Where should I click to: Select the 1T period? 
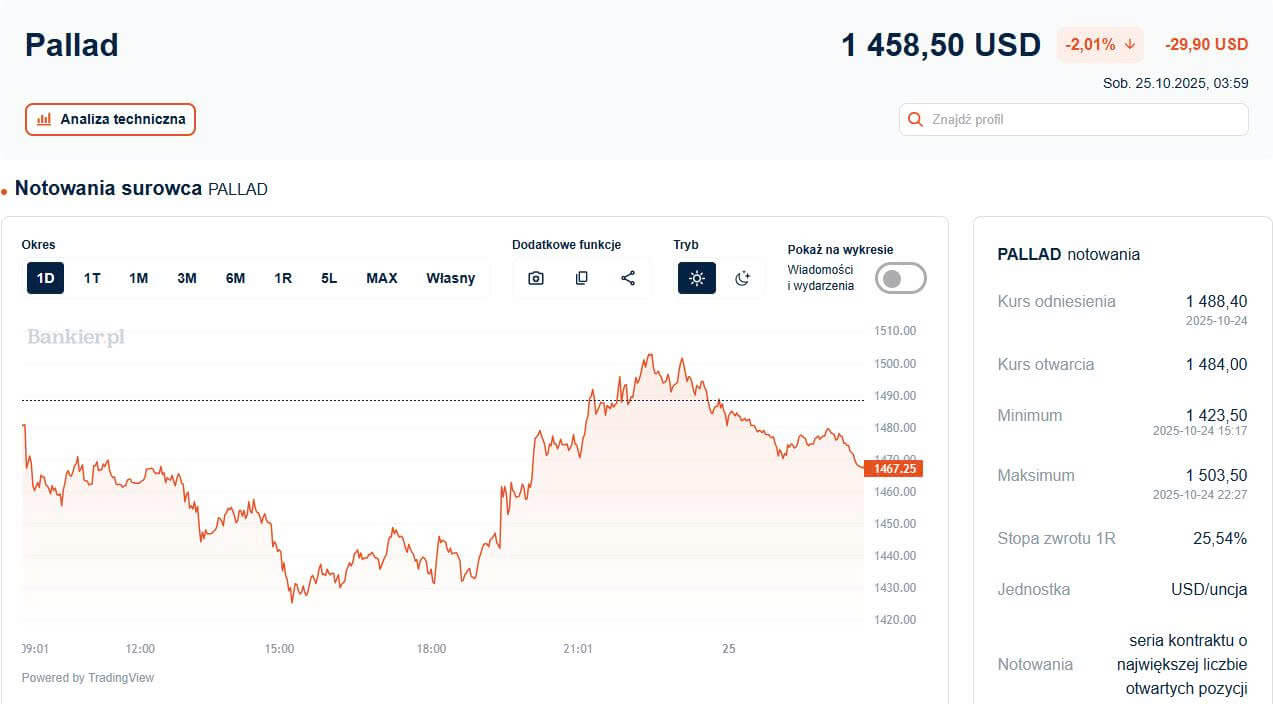pos(92,278)
